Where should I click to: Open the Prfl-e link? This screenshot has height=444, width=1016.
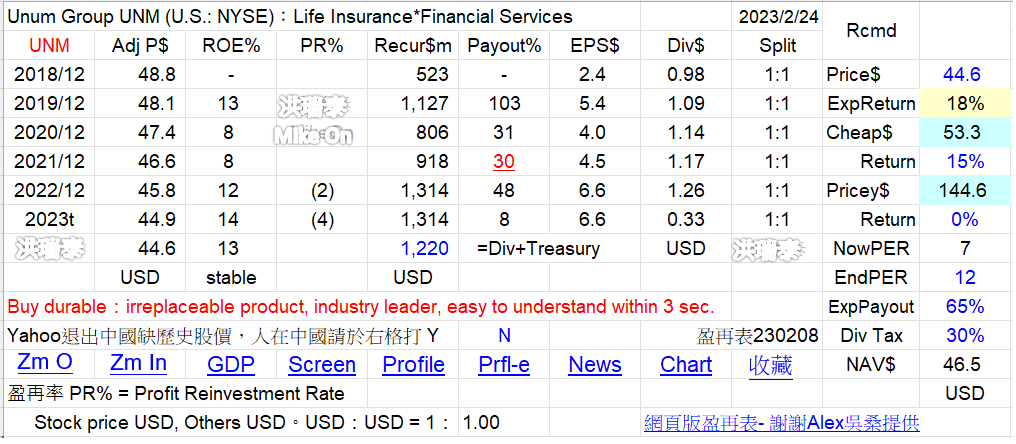[504, 365]
